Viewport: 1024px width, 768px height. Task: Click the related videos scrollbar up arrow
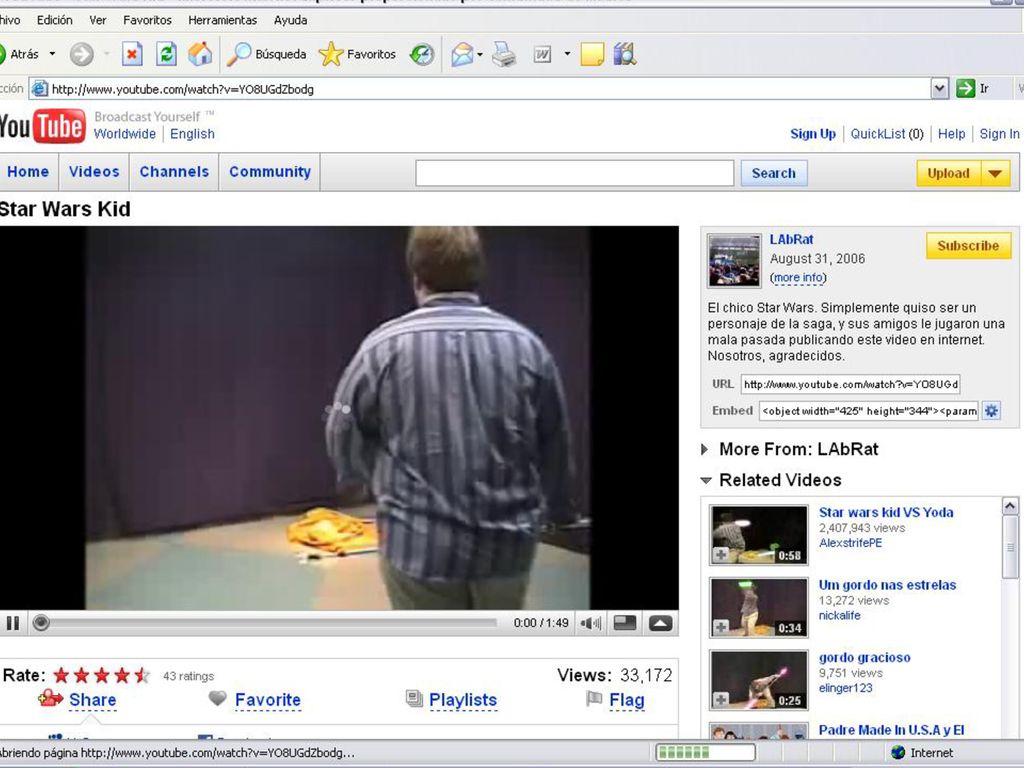pyautogui.click(x=1010, y=506)
